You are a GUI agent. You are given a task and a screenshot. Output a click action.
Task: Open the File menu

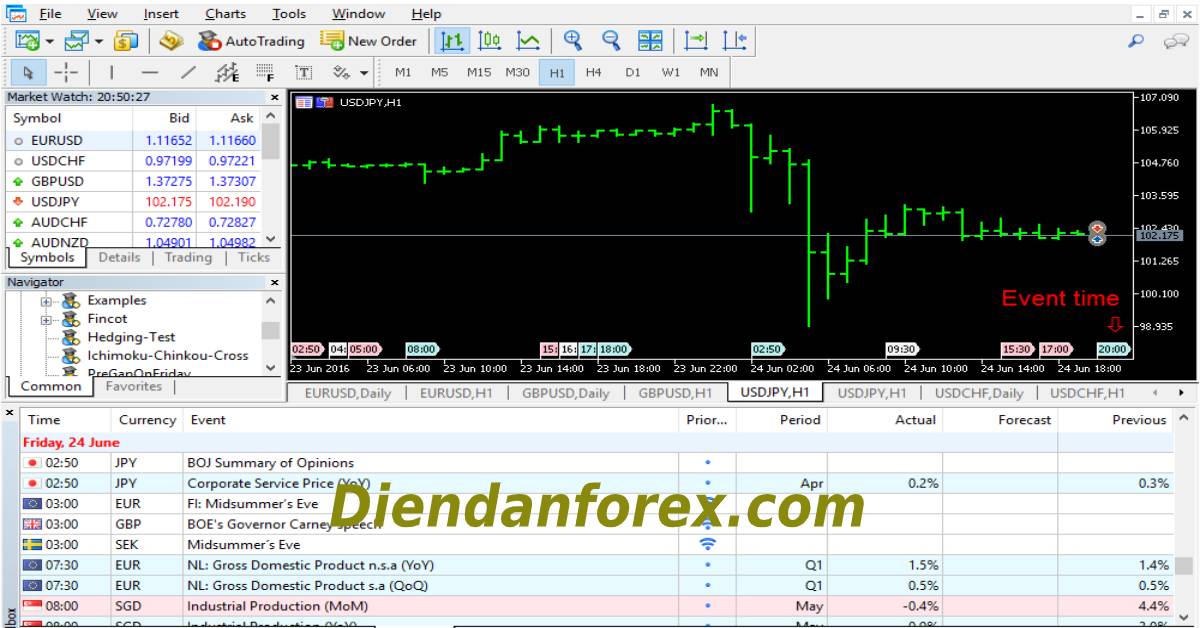pos(50,13)
